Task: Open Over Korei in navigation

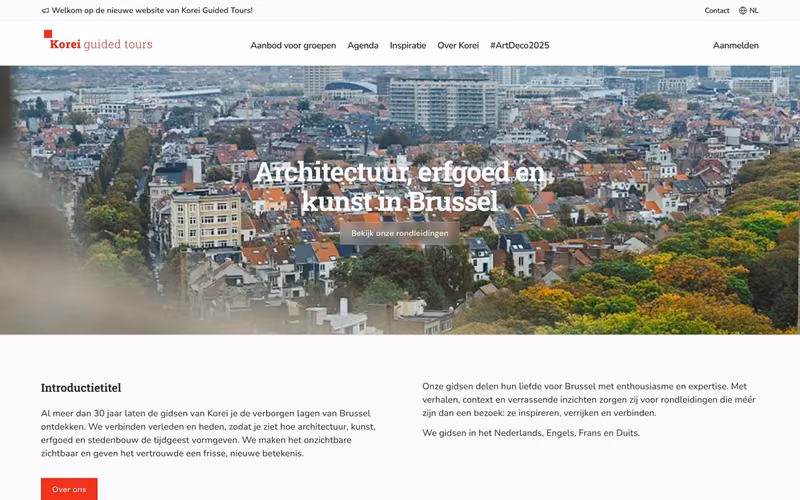Action: (458, 45)
